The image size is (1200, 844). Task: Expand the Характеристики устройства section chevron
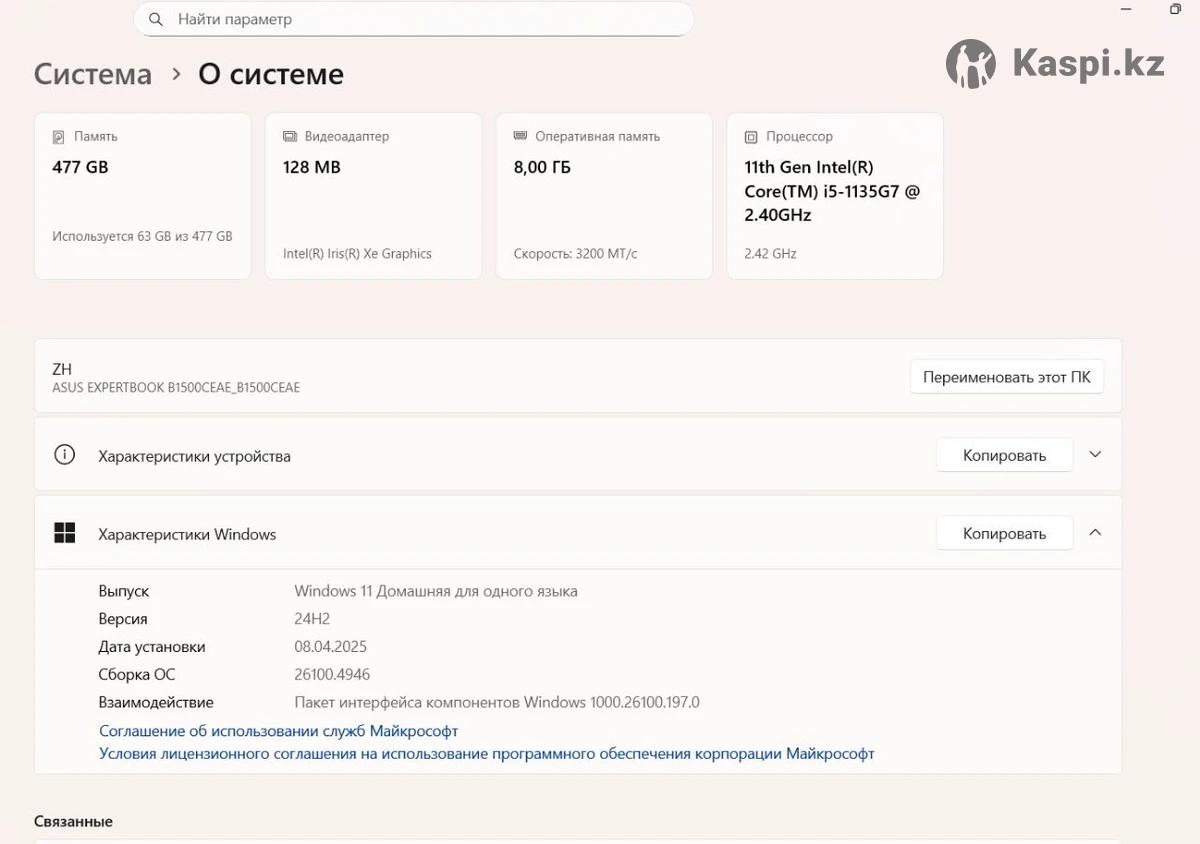point(1095,455)
